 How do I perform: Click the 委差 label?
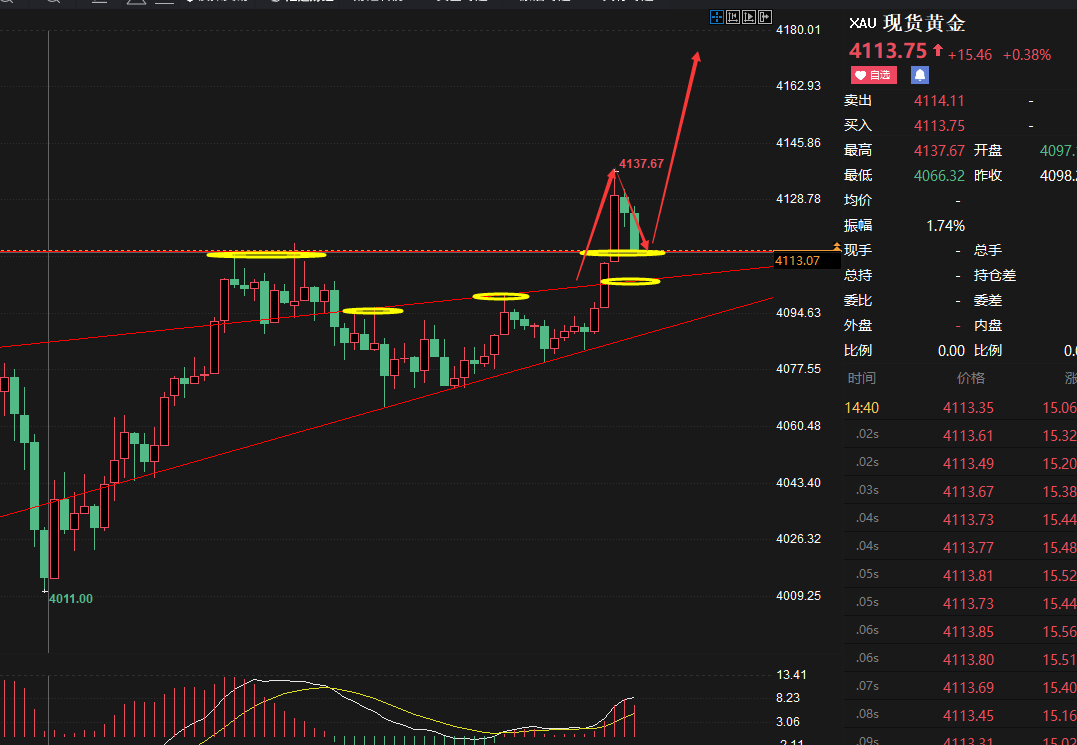(x=988, y=300)
